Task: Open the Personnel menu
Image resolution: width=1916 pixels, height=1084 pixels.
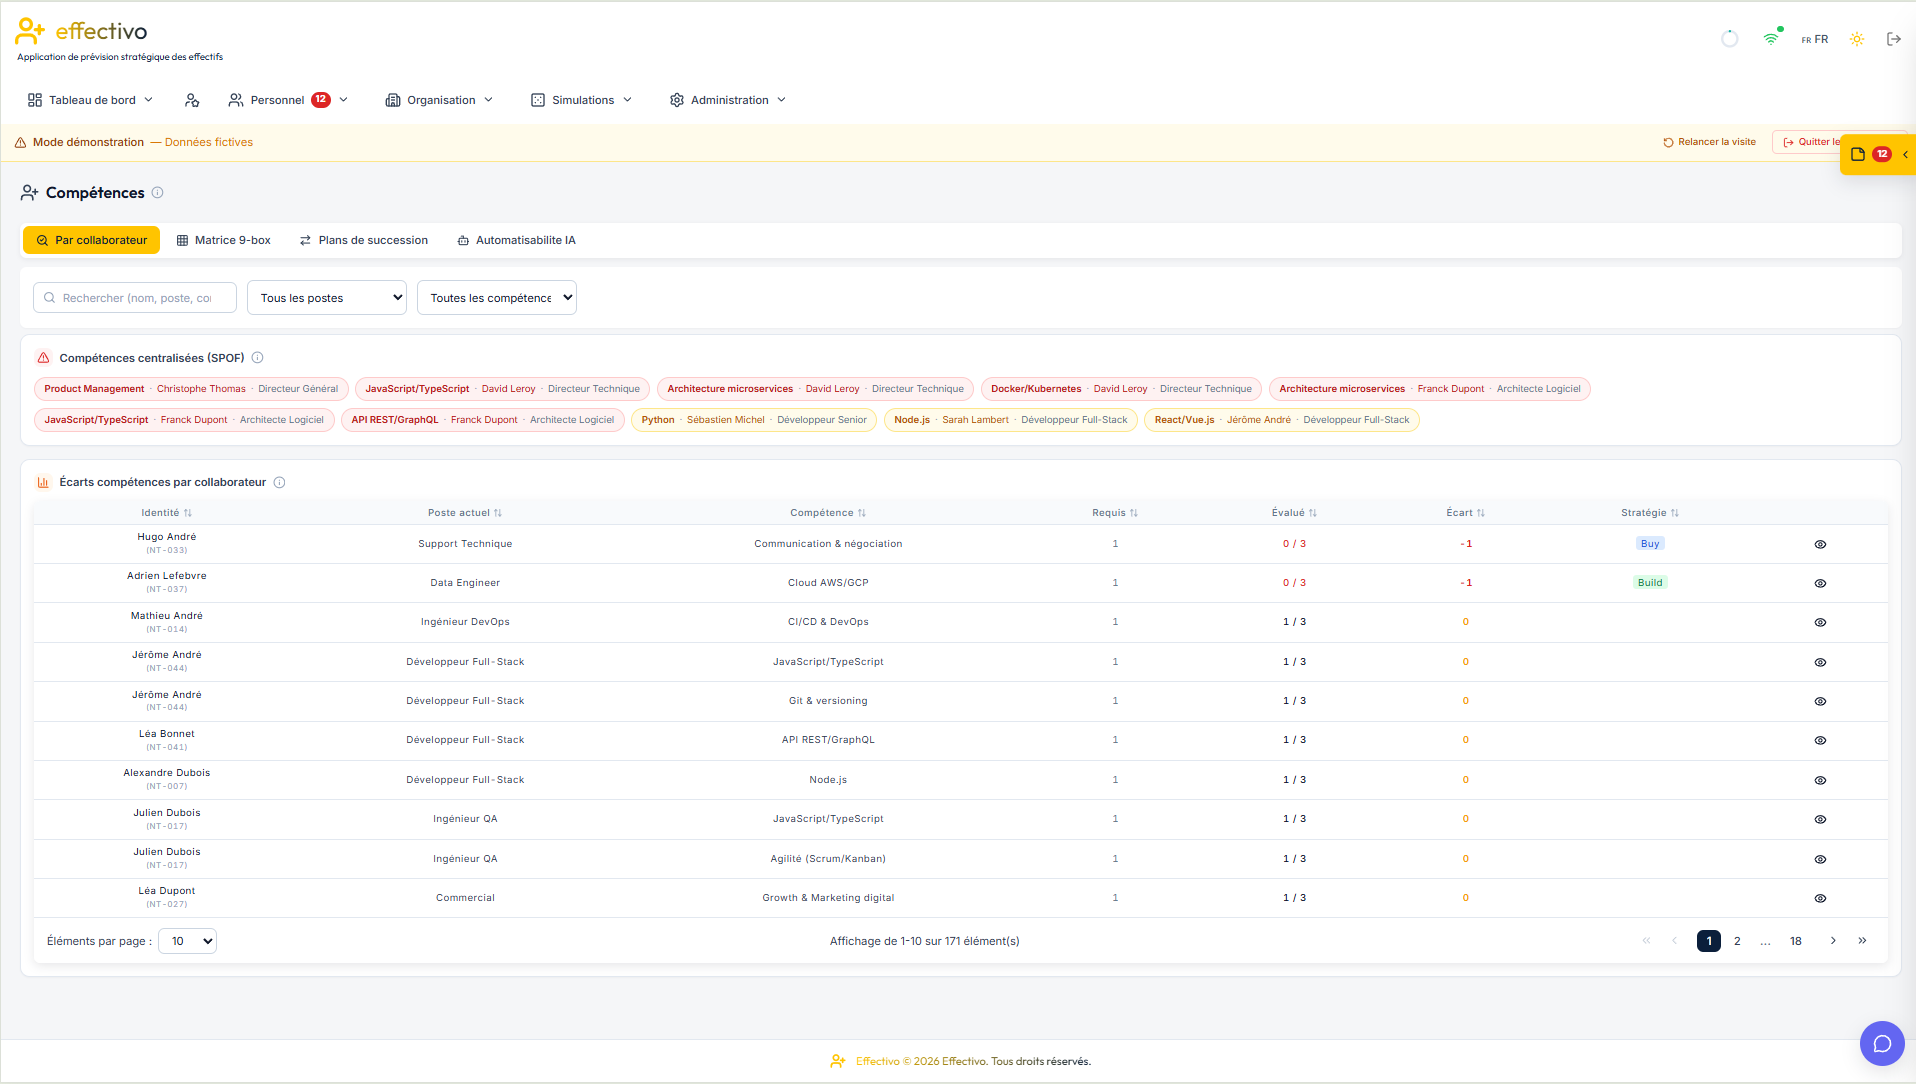Action: point(288,100)
